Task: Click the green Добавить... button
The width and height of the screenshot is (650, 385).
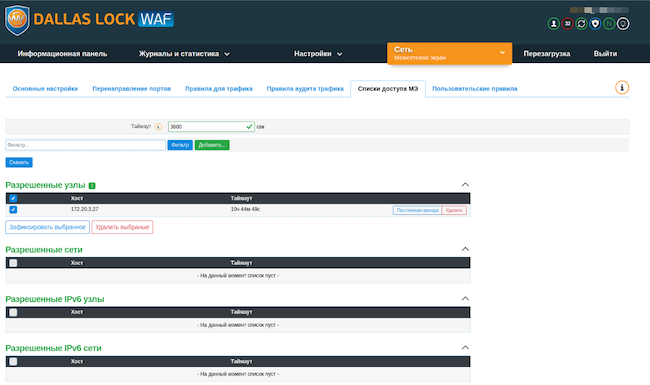Action: coord(212,145)
